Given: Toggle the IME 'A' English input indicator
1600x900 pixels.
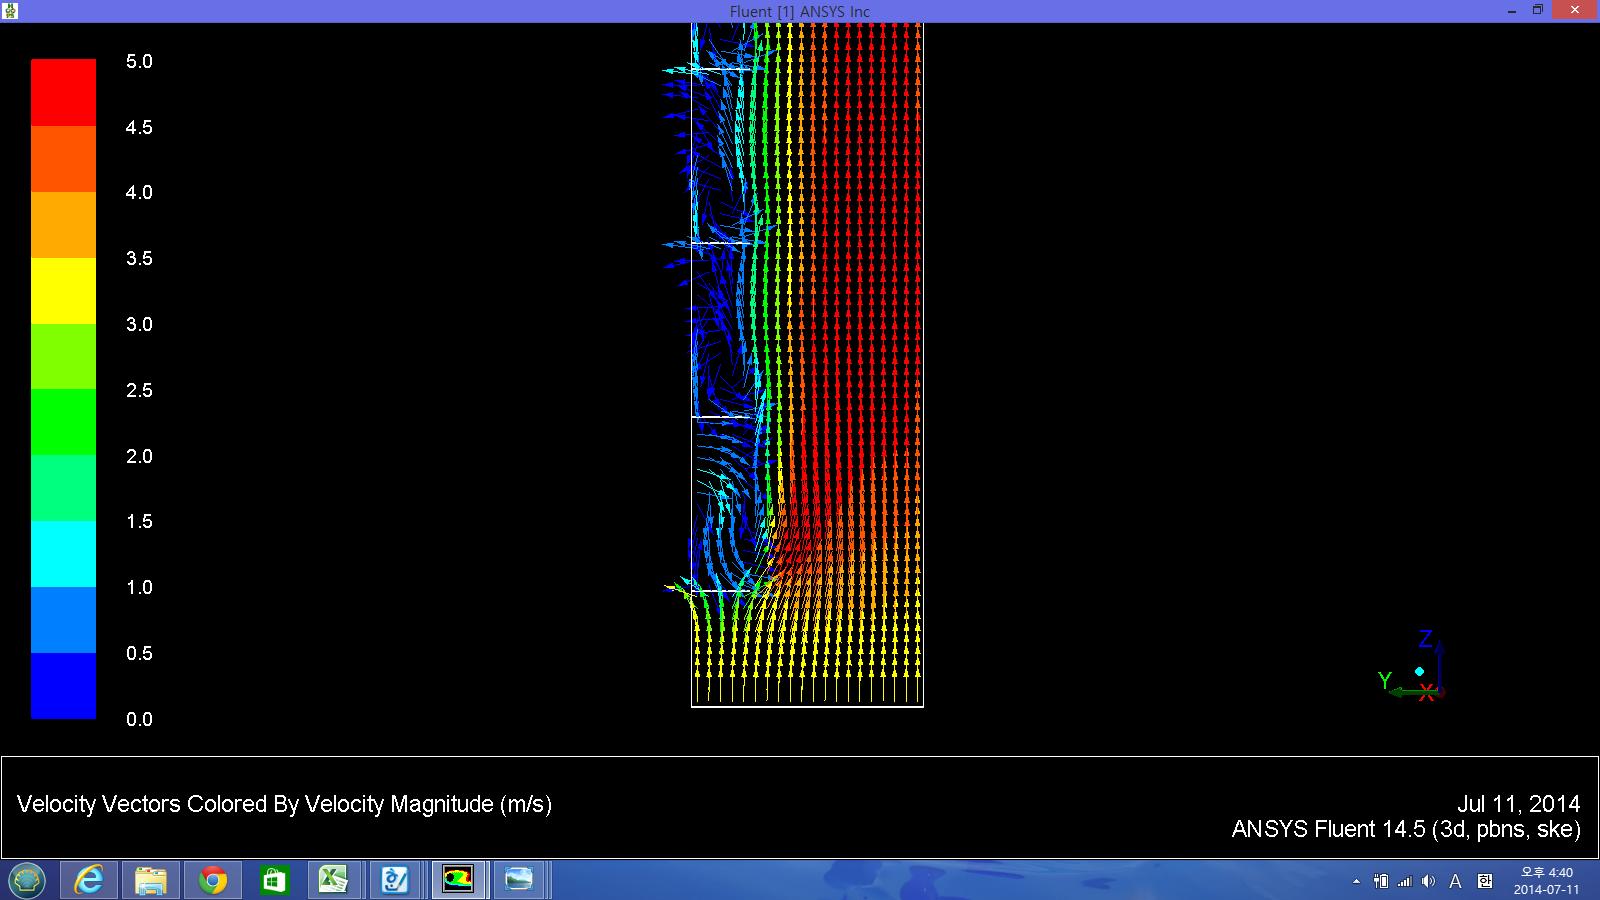Looking at the screenshot, I should coord(1456,881).
